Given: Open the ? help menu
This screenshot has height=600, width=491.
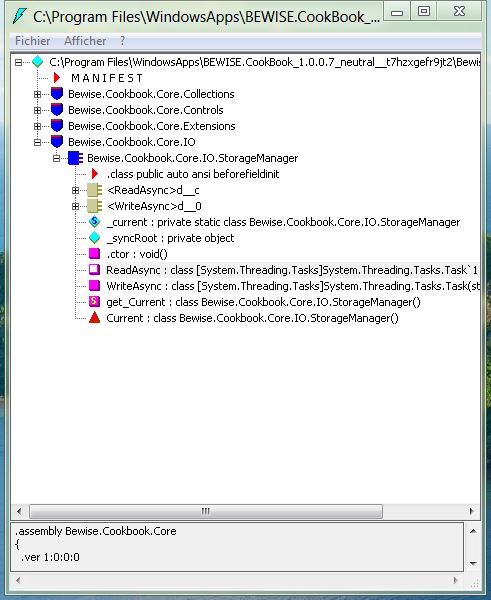Looking at the screenshot, I should click(x=122, y=41).
